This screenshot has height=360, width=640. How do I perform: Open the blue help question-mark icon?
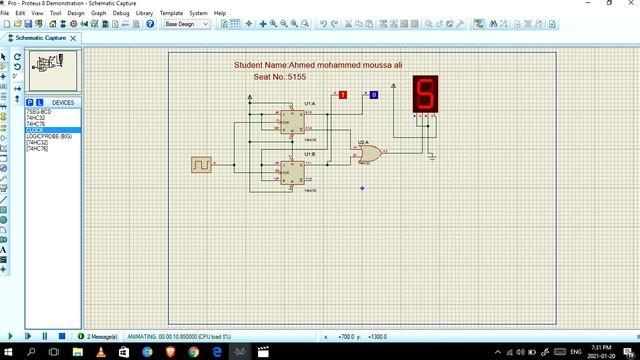point(150,24)
